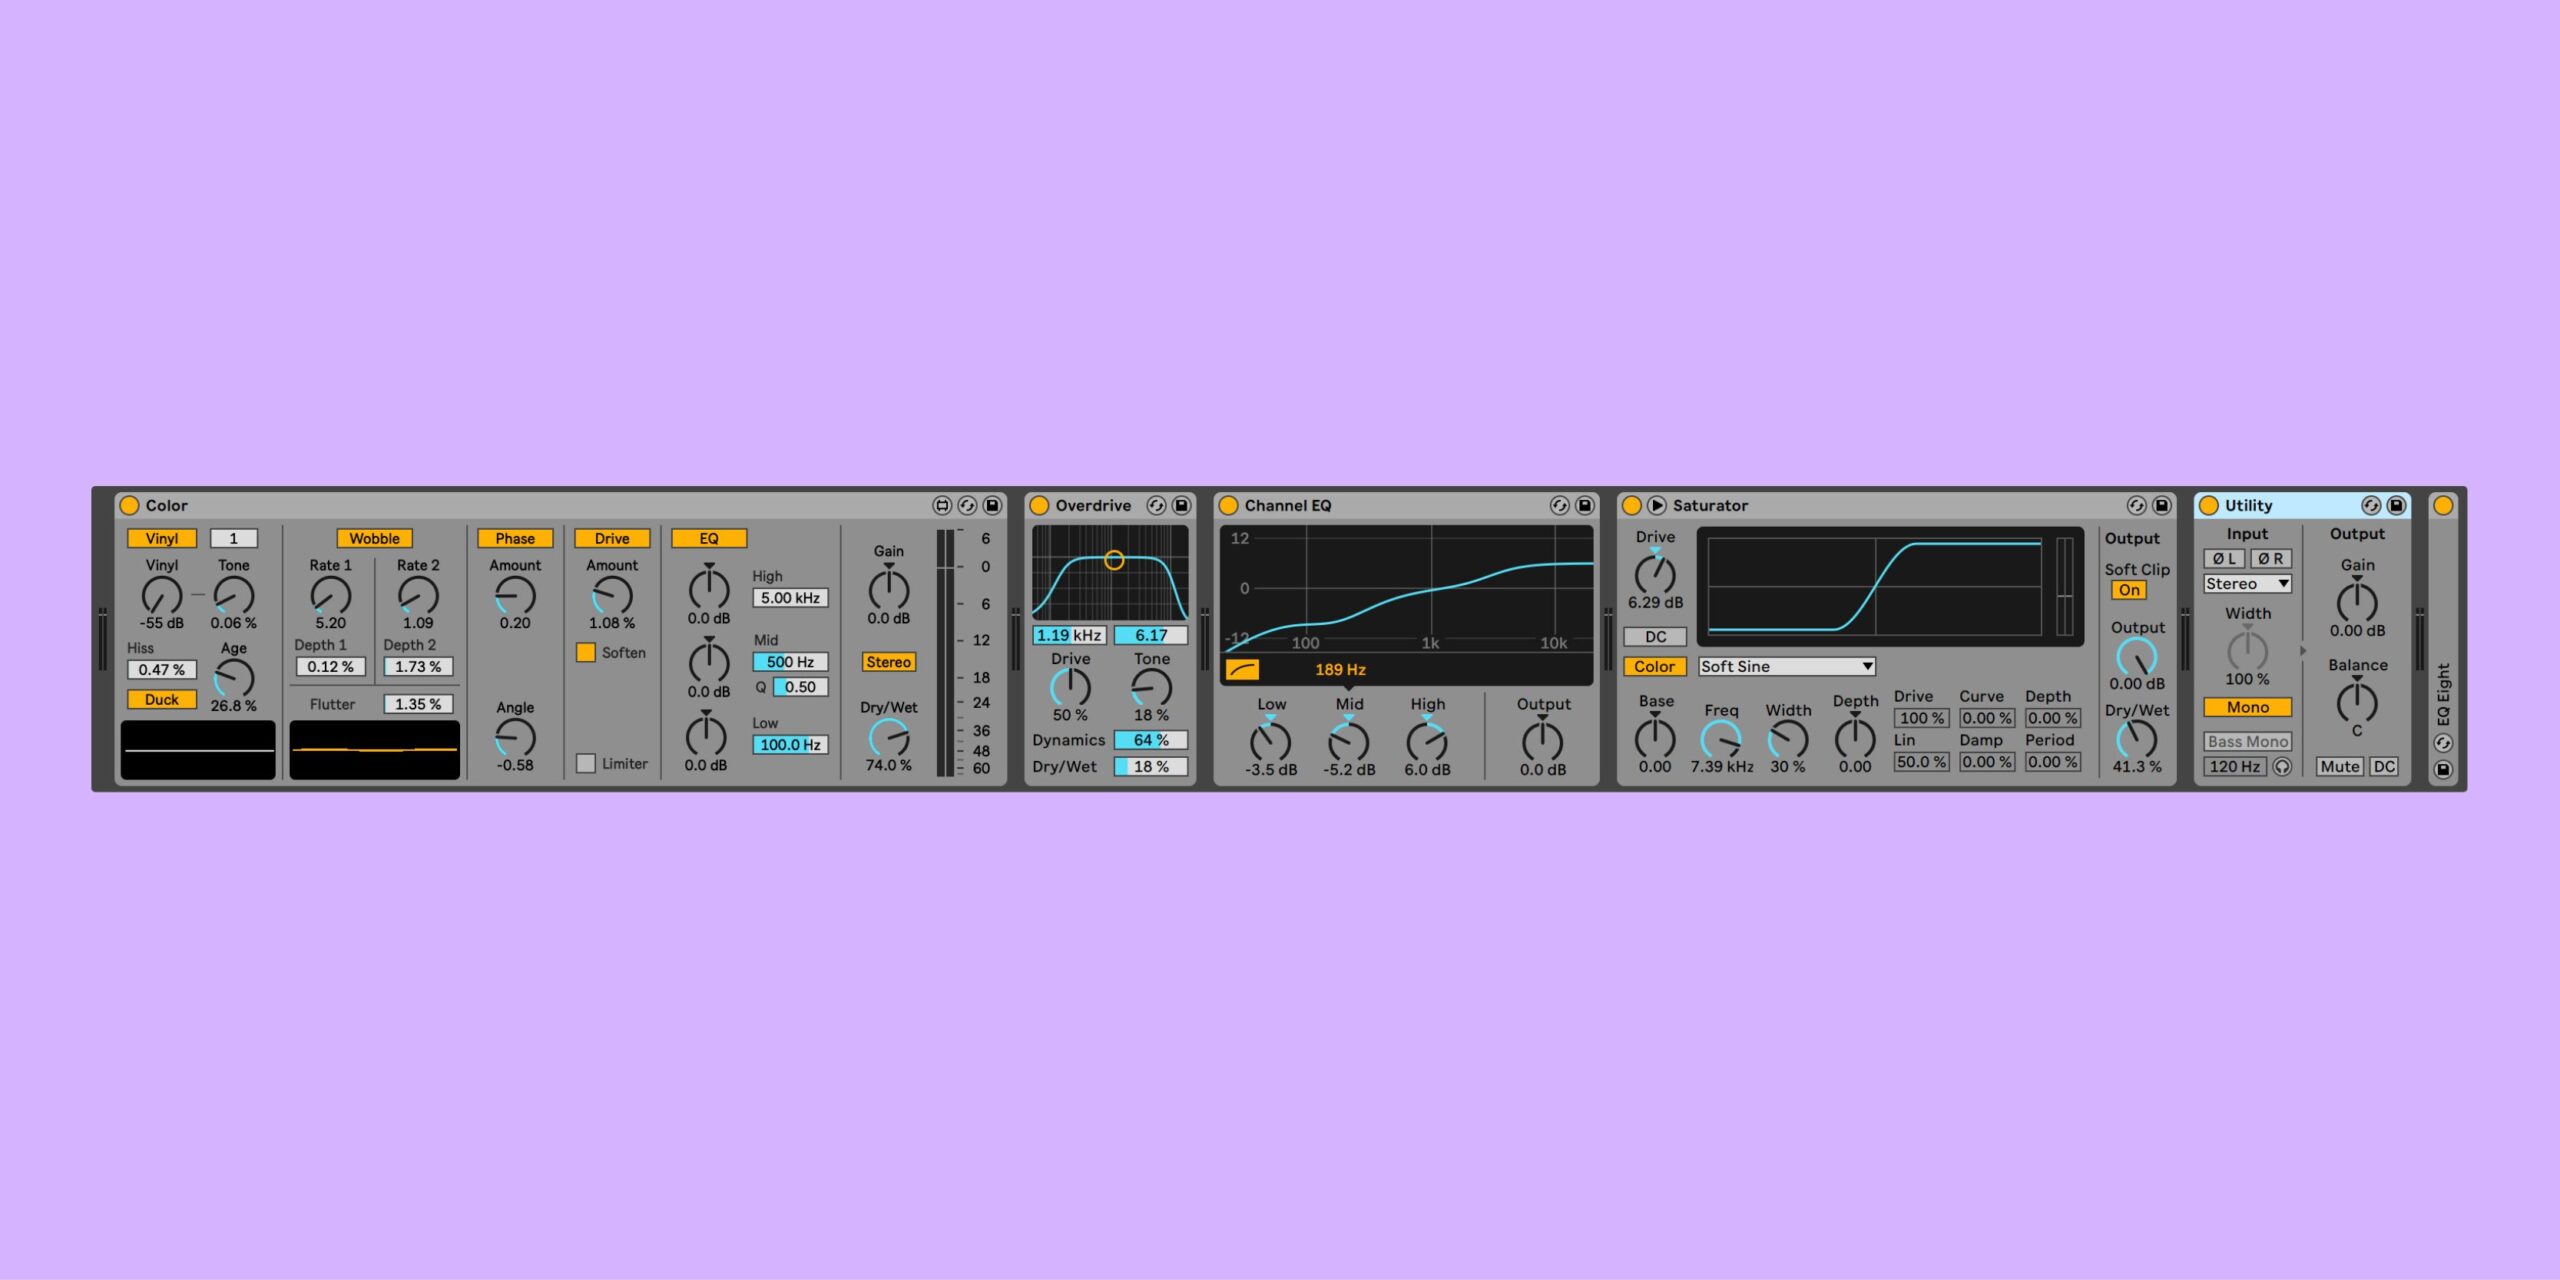
Task: Disable the Soften checkbox
Action: 586,653
